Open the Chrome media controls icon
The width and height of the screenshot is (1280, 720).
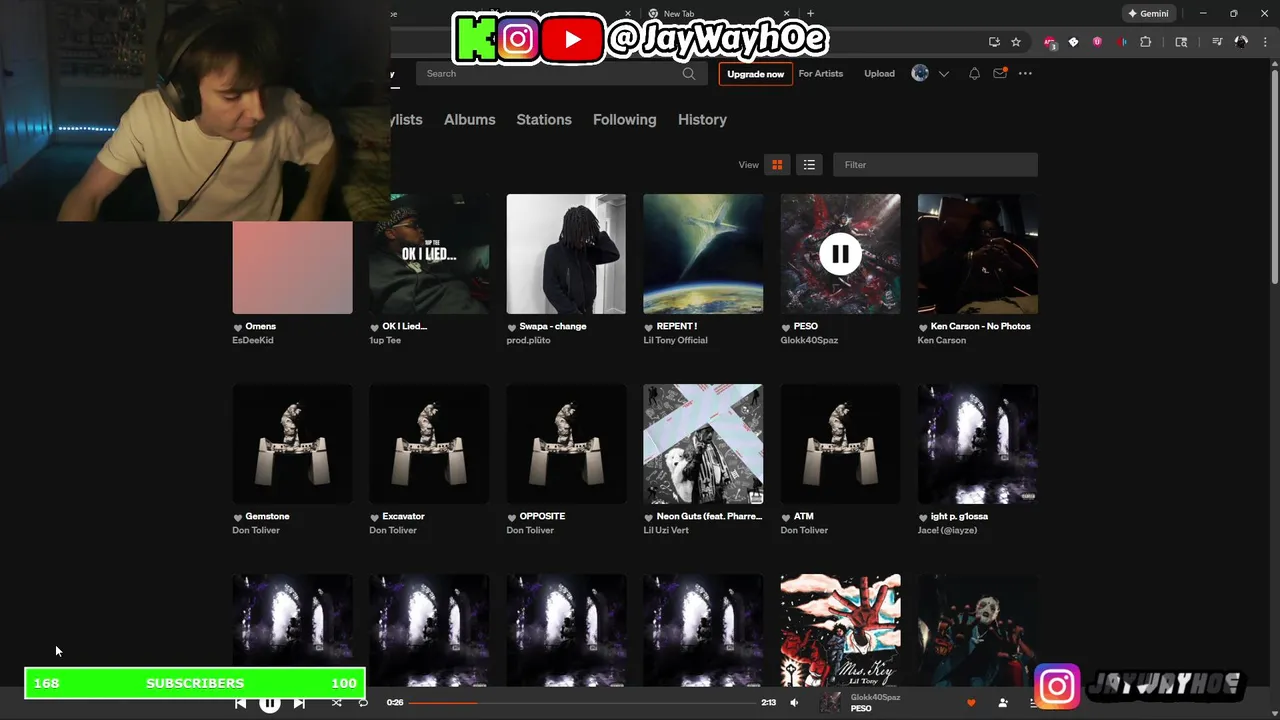(1217, 42)
